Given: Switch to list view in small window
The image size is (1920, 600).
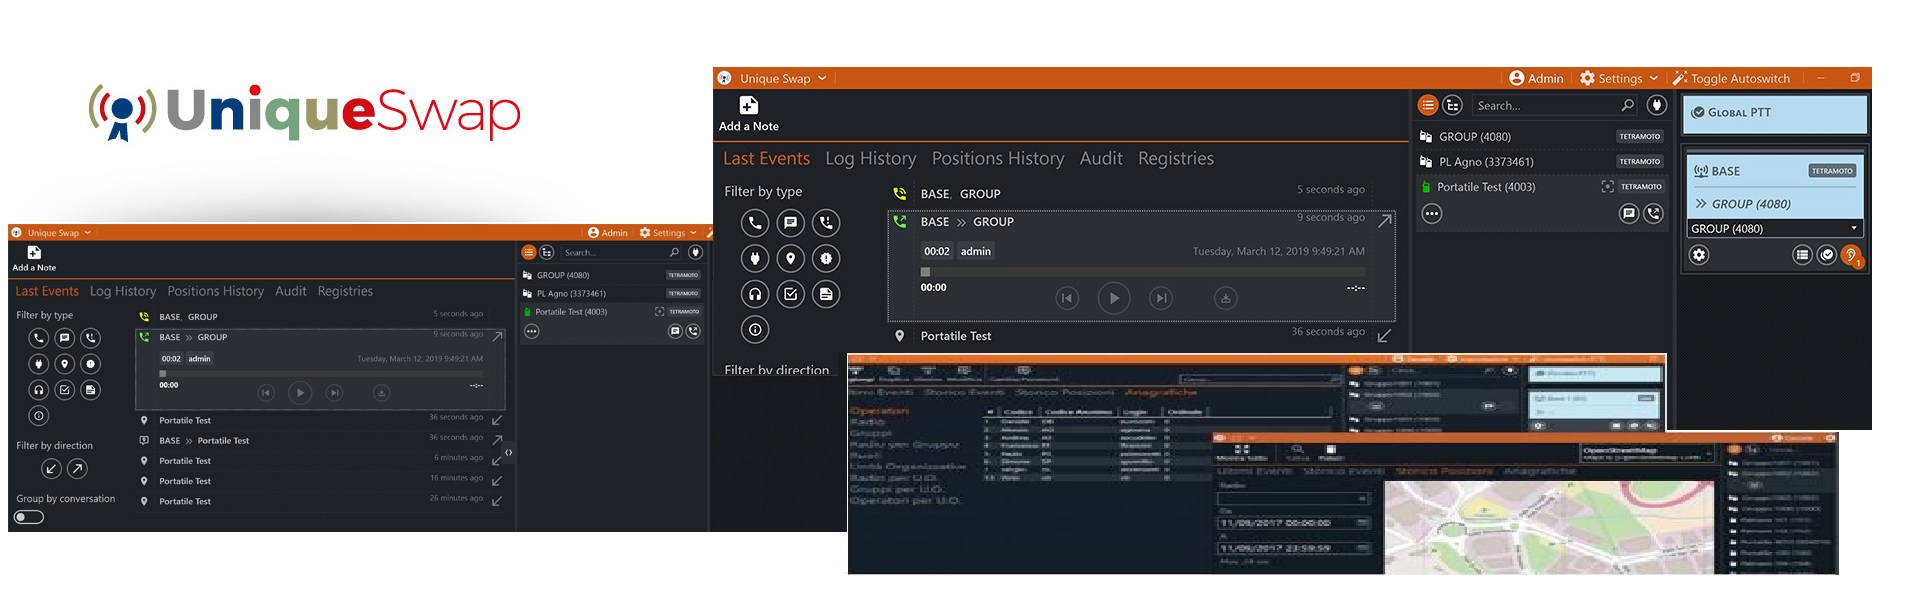Looking at the screenshot, I should [x=530, y=252].
